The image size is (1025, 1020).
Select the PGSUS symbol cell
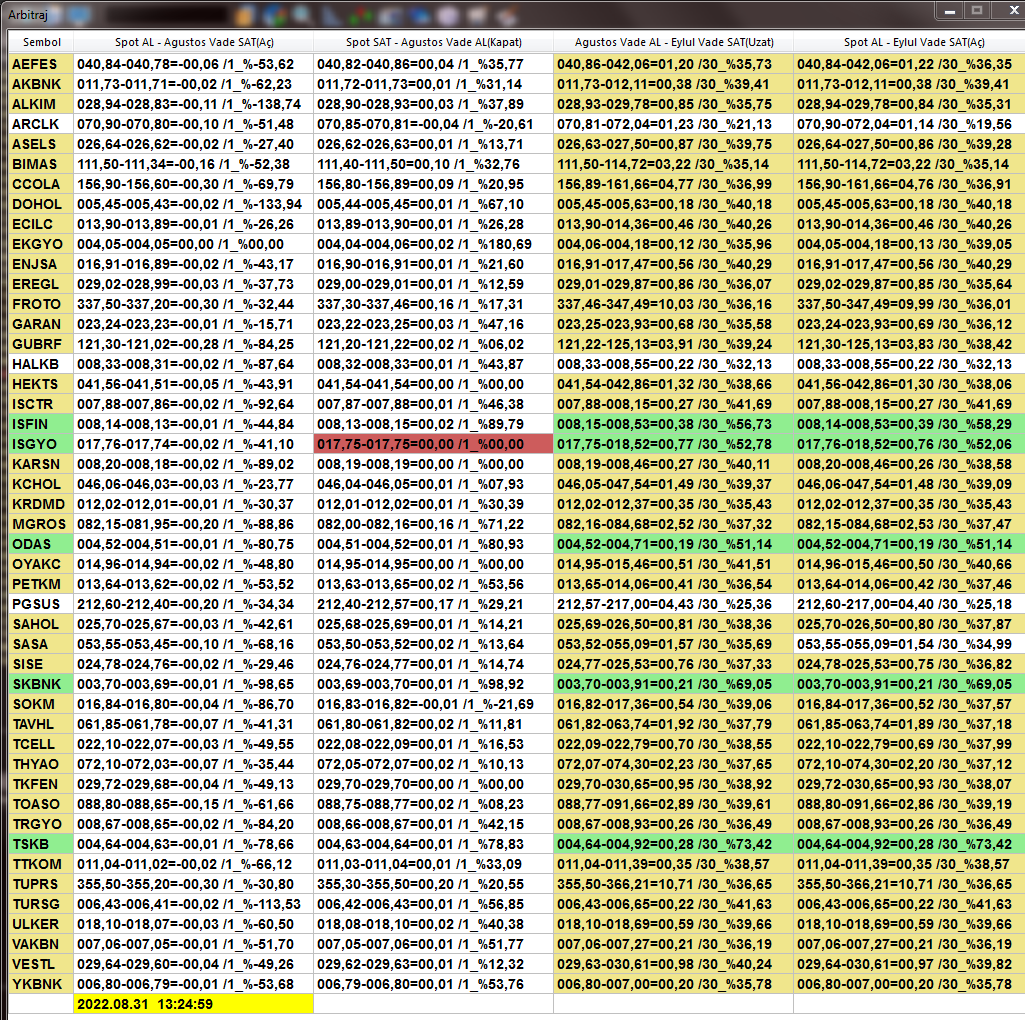41,604
